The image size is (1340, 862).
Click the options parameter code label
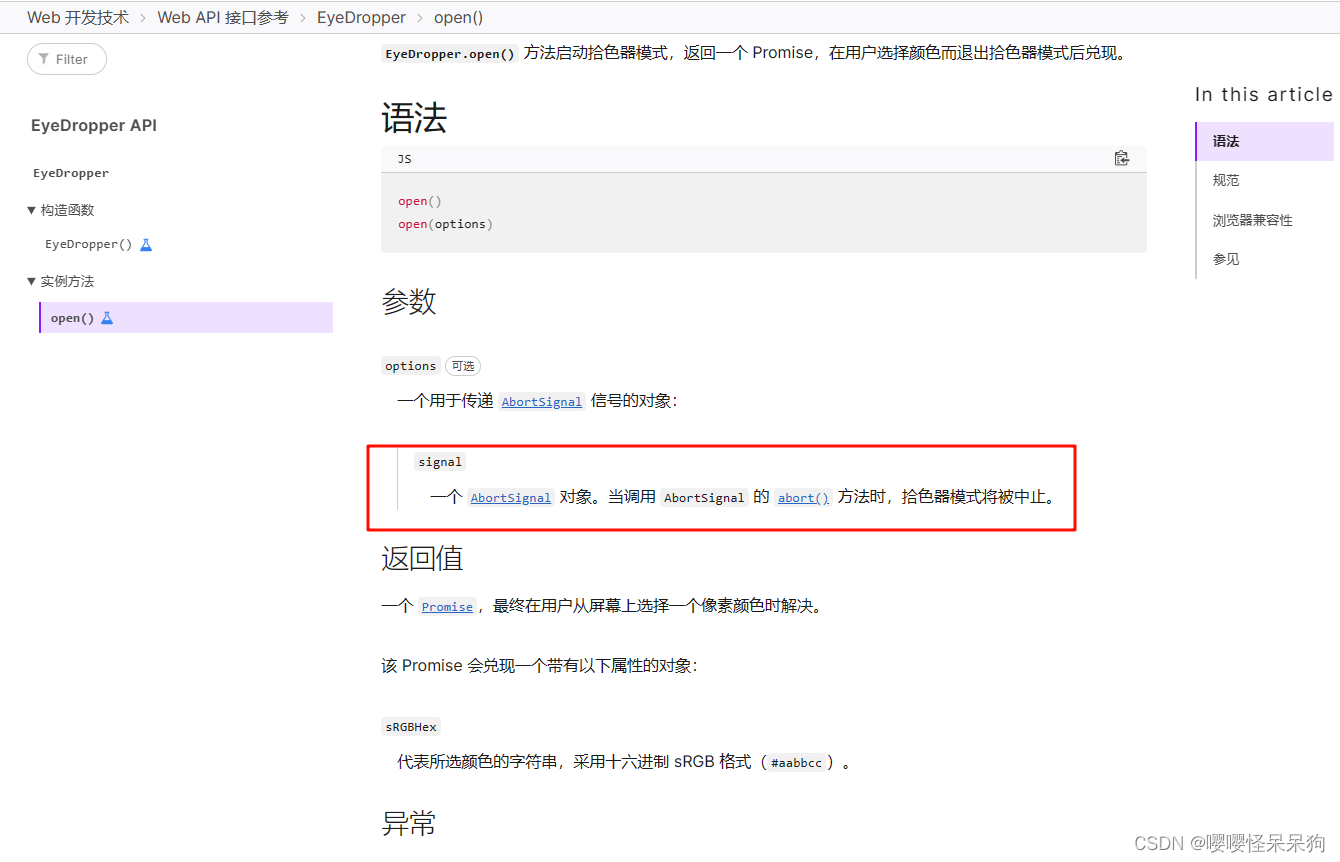pyautogui.click(x=411, y=366)
